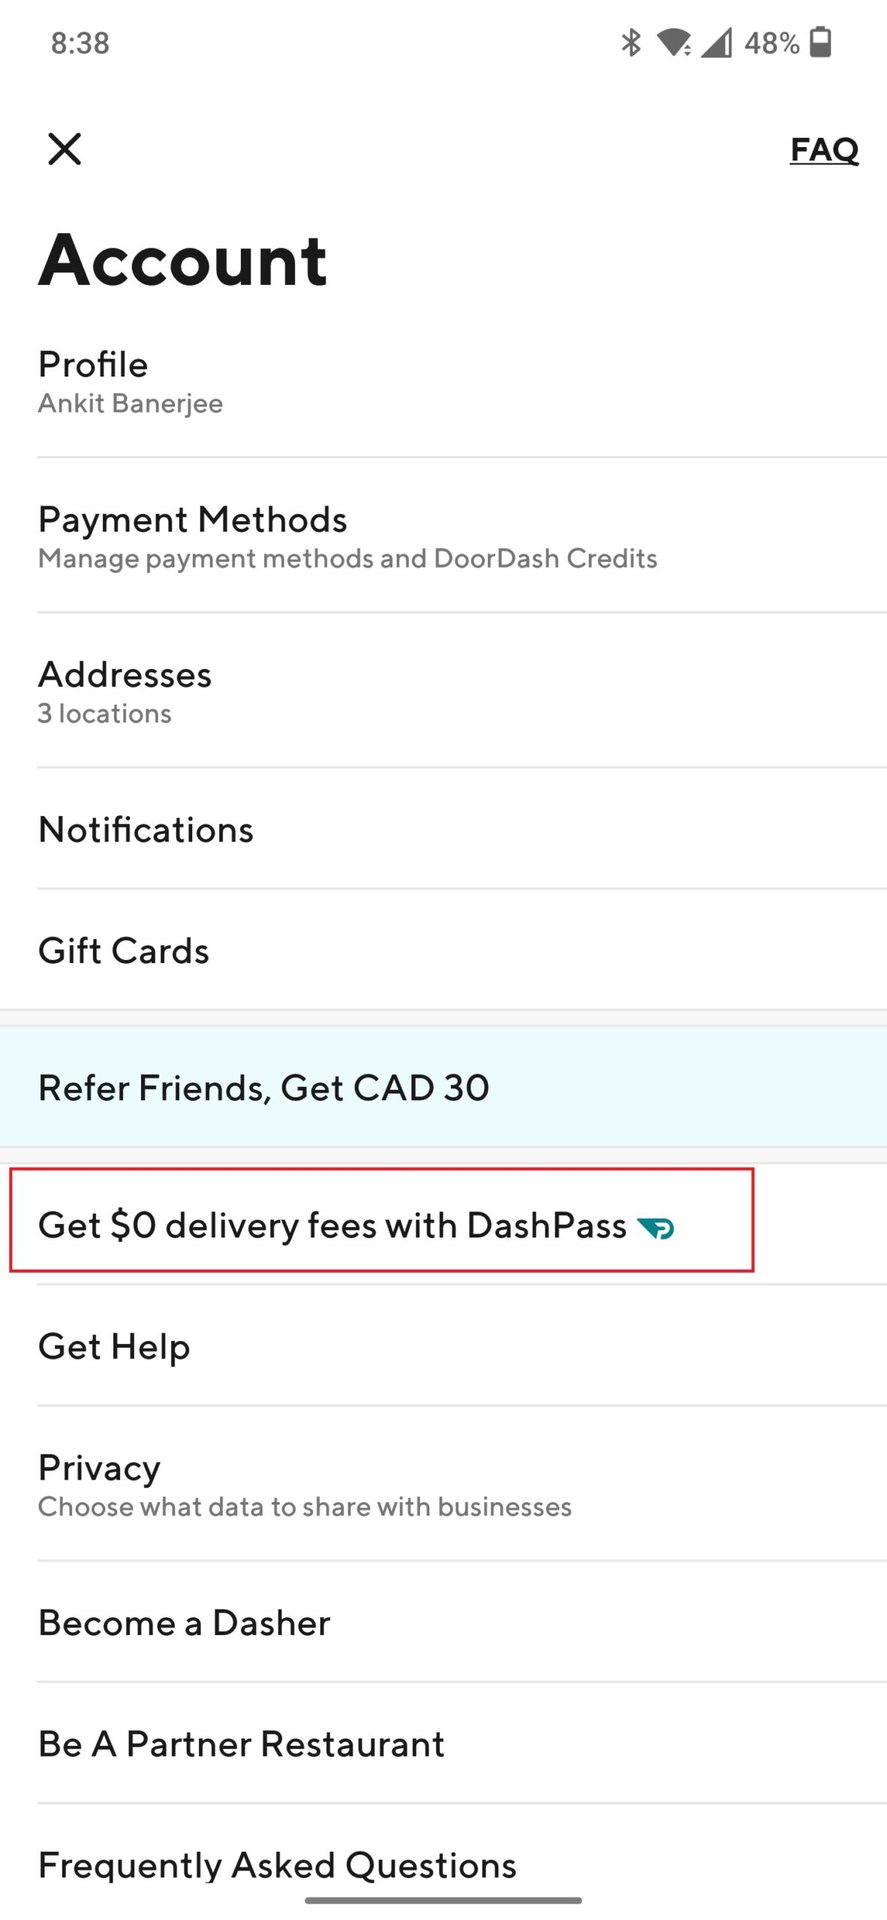887x1920 pixels.
Task: Tap the Bluetooth status icon
Action: click(x=631, y=43)
